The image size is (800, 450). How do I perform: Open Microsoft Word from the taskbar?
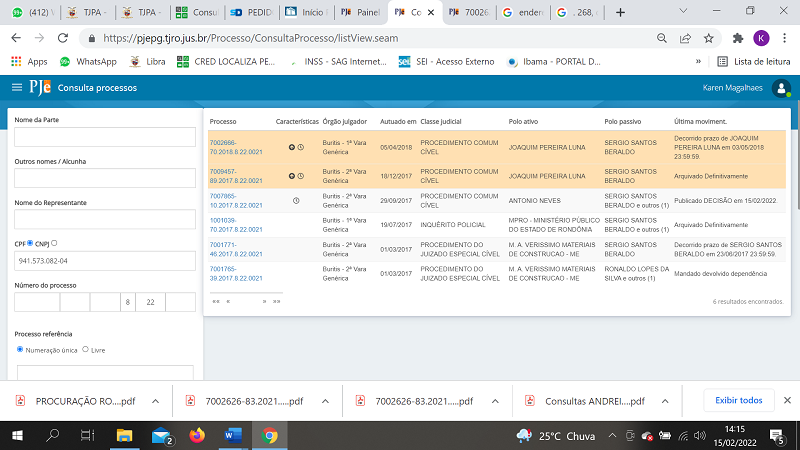(232, 435)
